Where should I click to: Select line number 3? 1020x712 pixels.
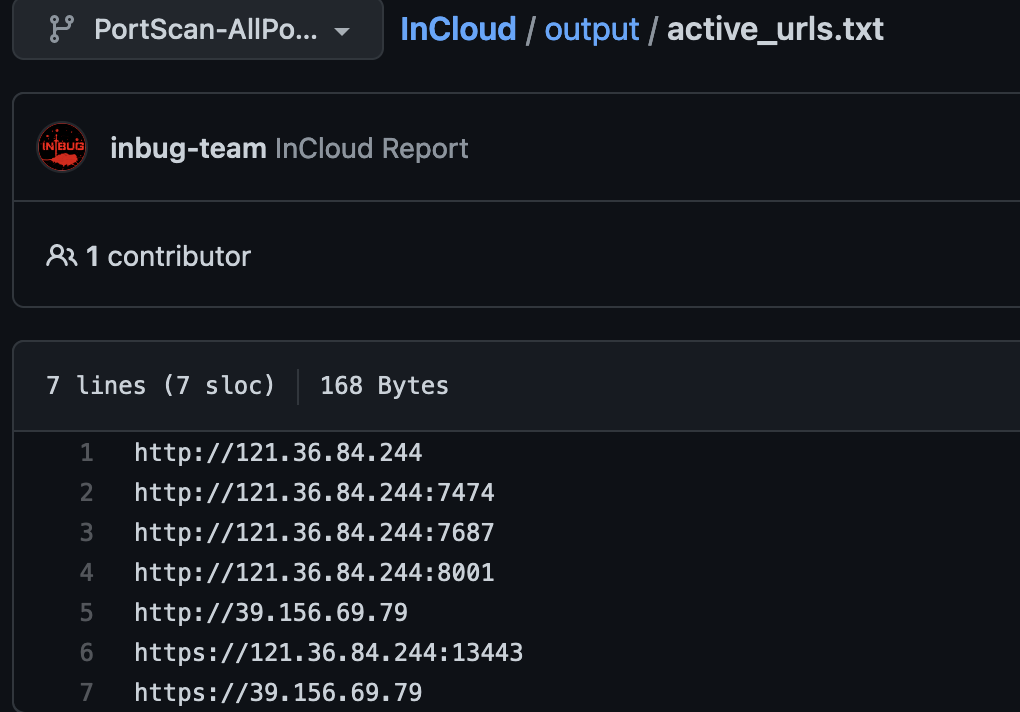pos(87,533)
